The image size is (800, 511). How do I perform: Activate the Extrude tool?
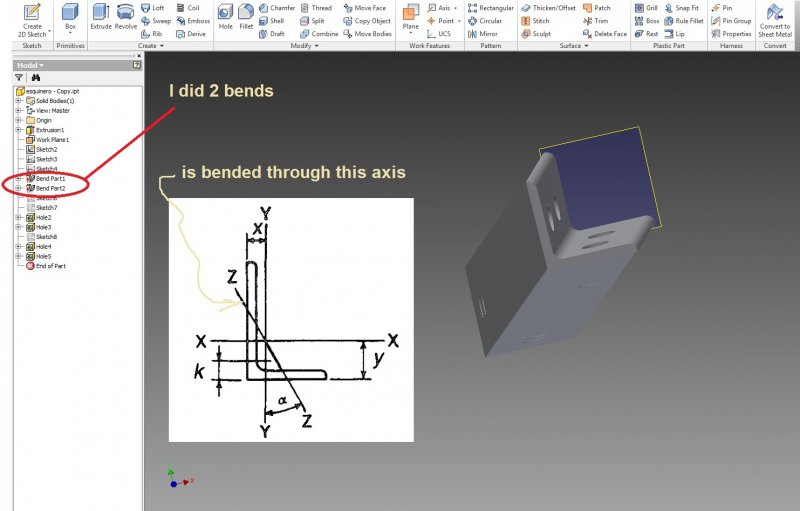(x=101, y=17)
